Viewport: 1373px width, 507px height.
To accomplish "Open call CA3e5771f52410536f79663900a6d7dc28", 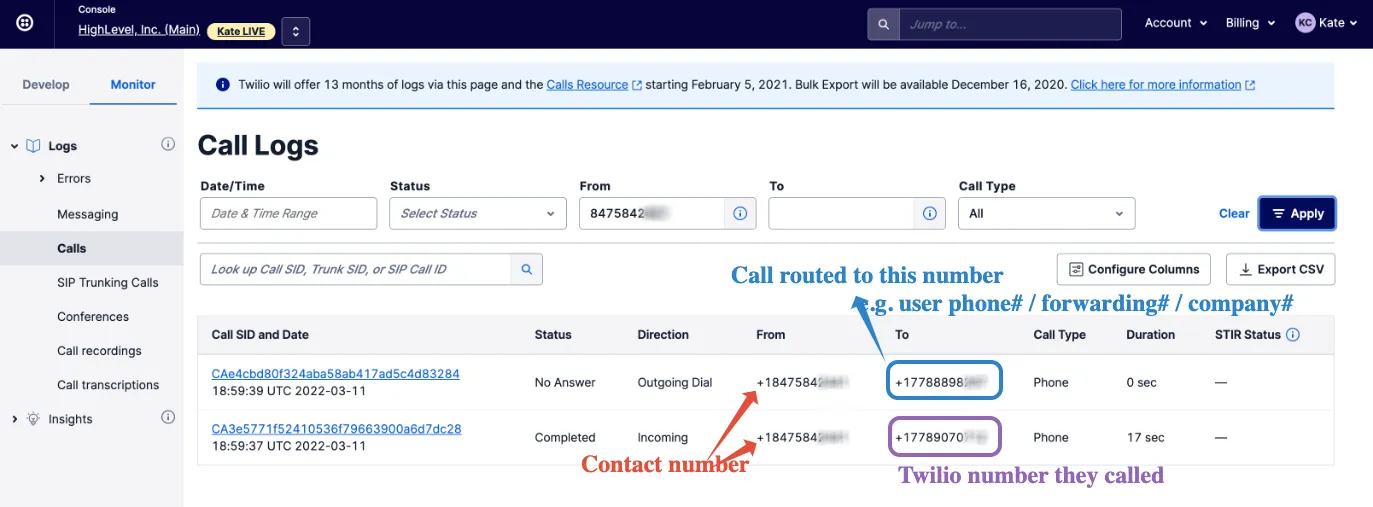I will pos(336,429).
